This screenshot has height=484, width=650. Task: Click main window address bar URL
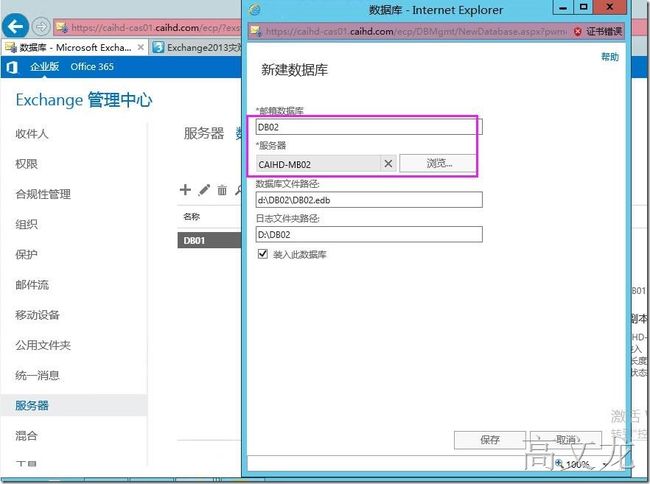pyautogui.click(x=155, y=28)
